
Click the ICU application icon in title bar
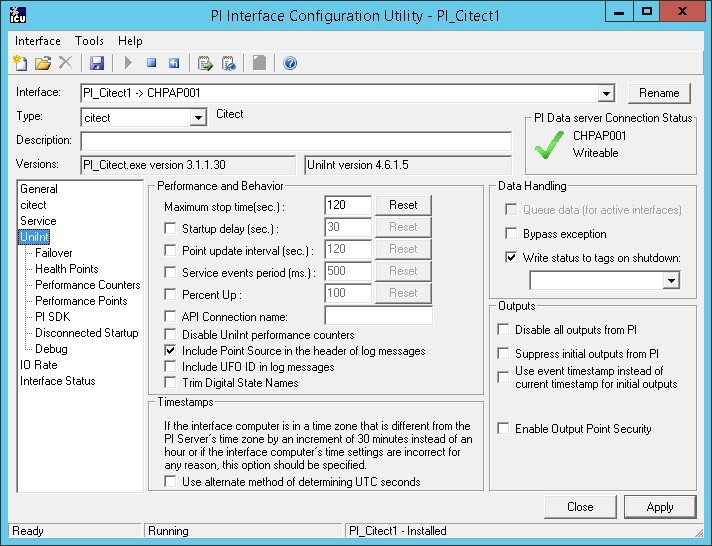[x=18, y=15]
